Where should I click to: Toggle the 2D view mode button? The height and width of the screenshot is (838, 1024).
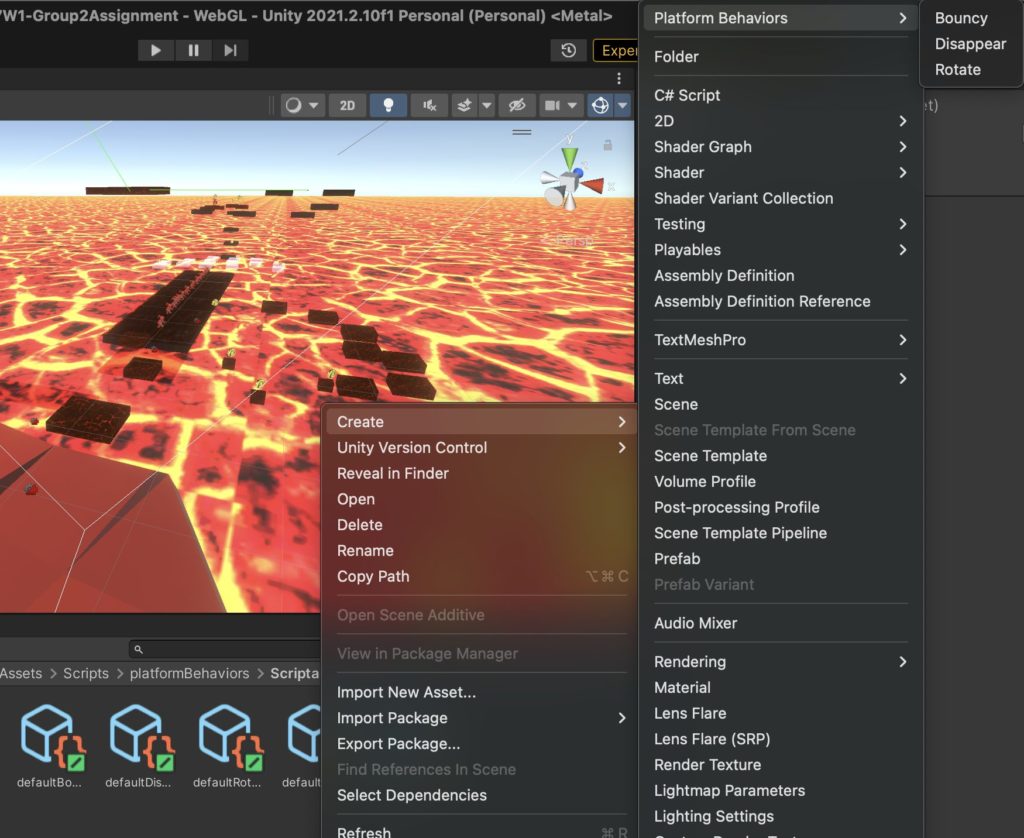(x=347, y=105)
